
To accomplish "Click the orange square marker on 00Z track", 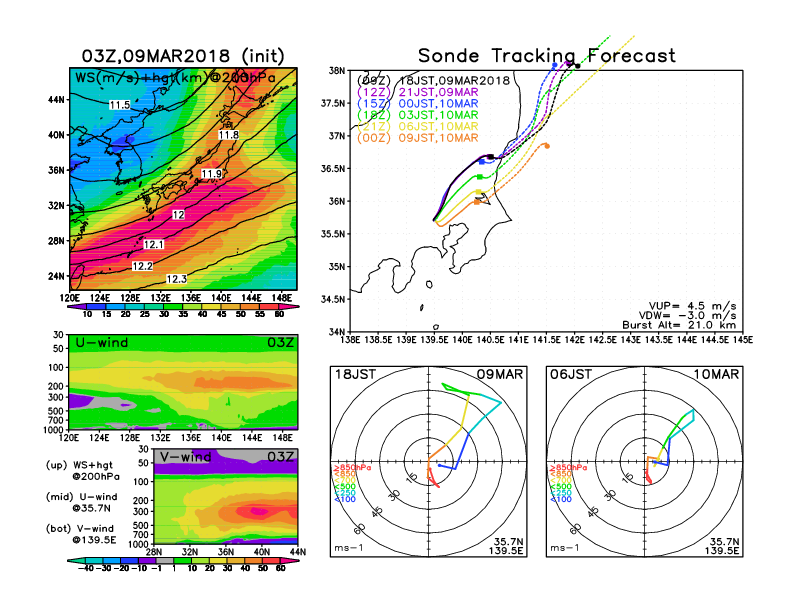I will [x=477, y=202].
